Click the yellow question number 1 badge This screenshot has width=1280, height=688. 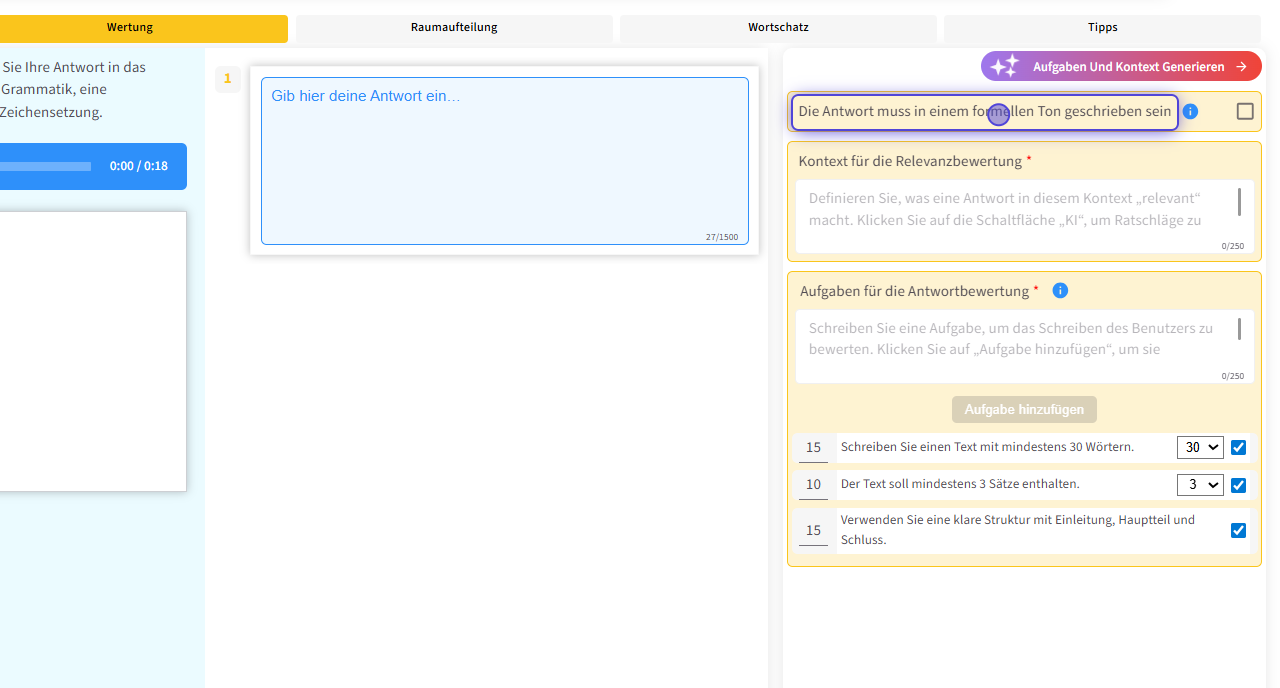(227, 79)
